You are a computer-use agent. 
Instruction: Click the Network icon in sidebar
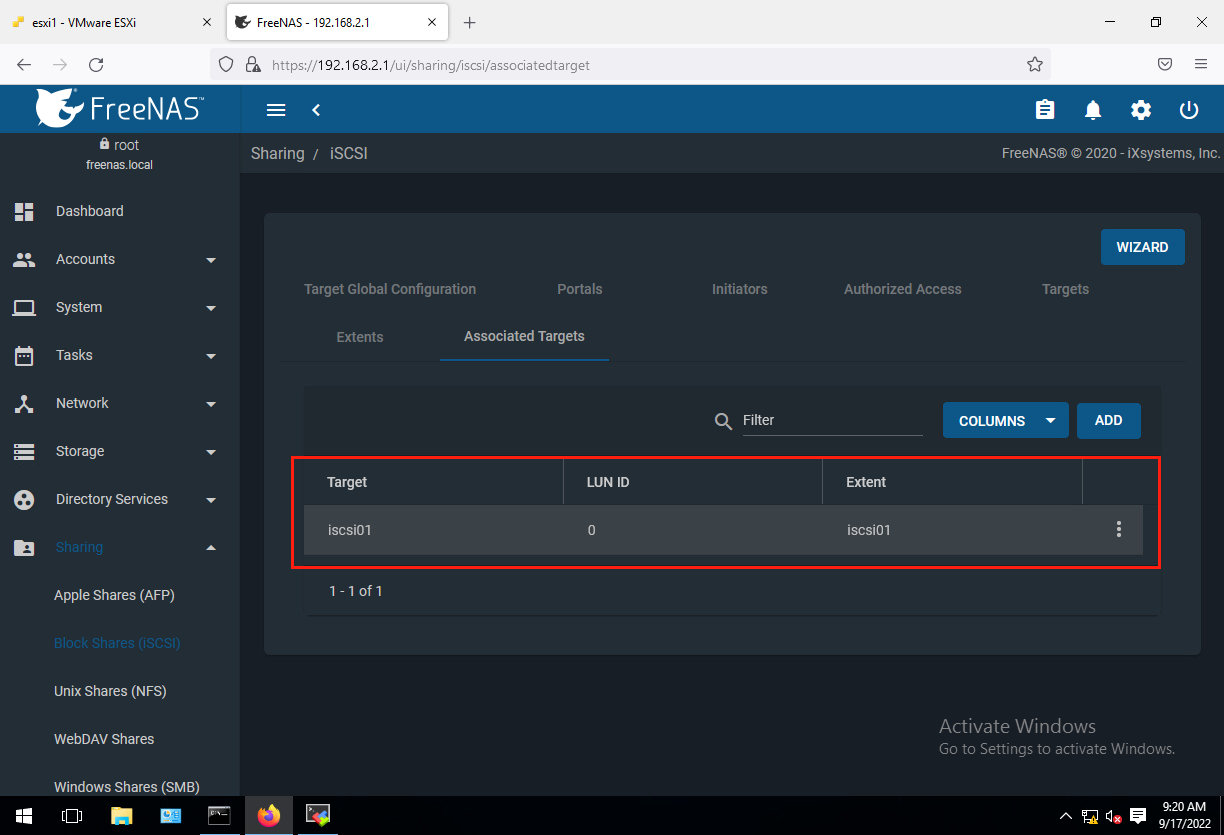24,403
